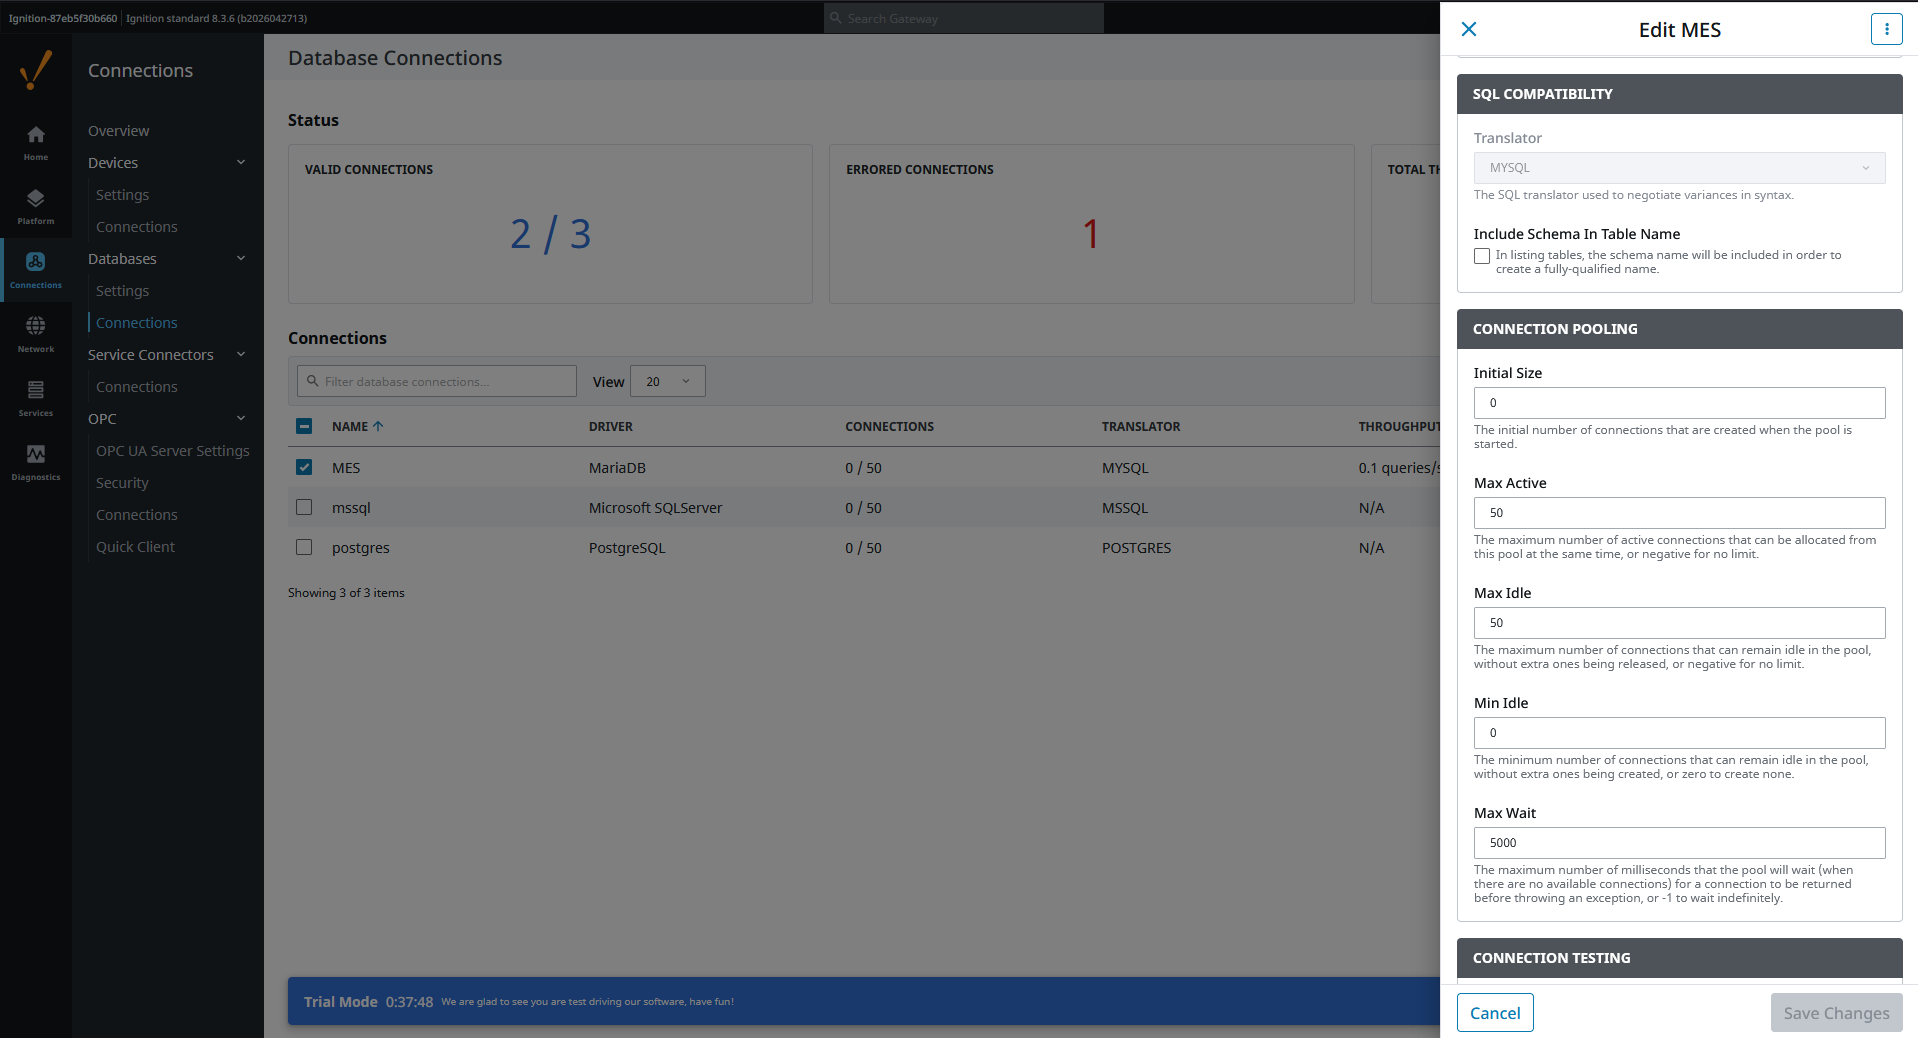Open the Translator MYSQL dropdown

[1679, 168]
